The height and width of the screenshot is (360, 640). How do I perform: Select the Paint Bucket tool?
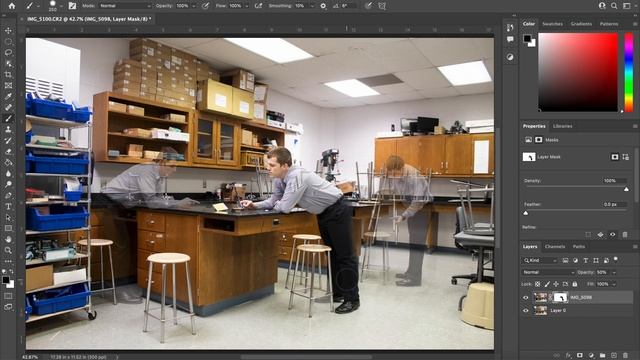click(8, 162)
